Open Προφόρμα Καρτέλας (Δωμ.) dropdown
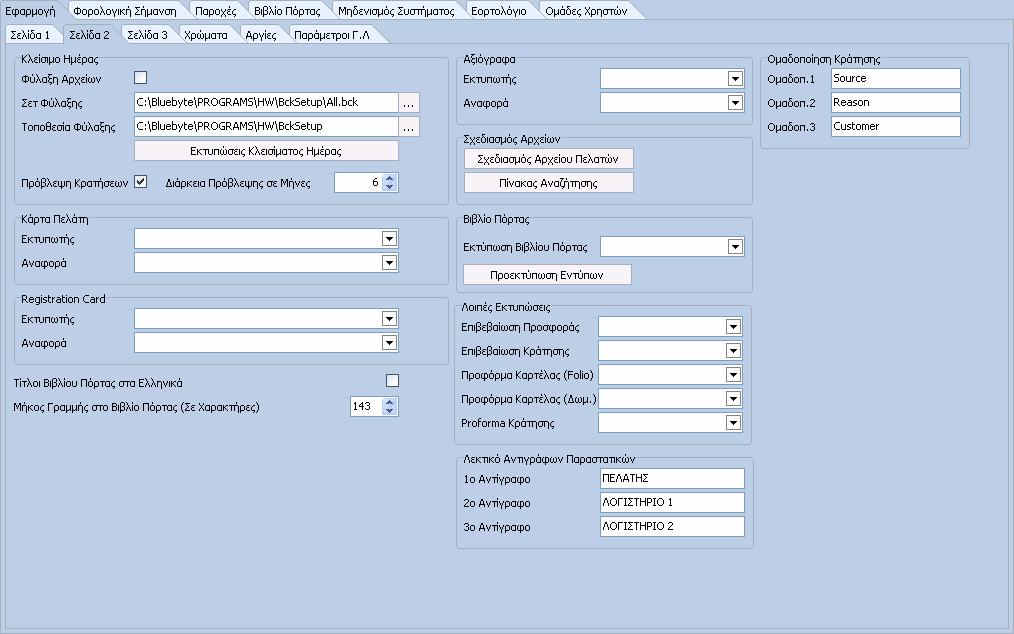This screenshot has height=634, width=1014. 733,399
